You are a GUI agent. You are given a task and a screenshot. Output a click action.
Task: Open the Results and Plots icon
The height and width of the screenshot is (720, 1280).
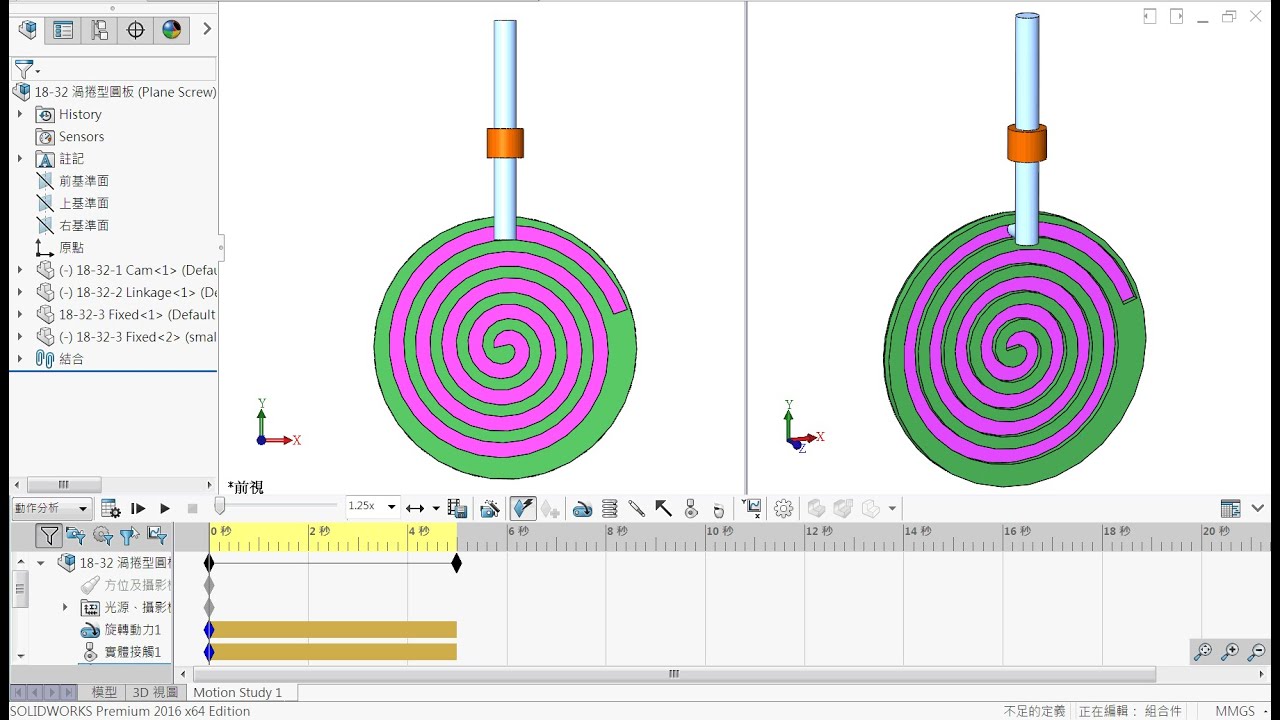pos(753,508)
